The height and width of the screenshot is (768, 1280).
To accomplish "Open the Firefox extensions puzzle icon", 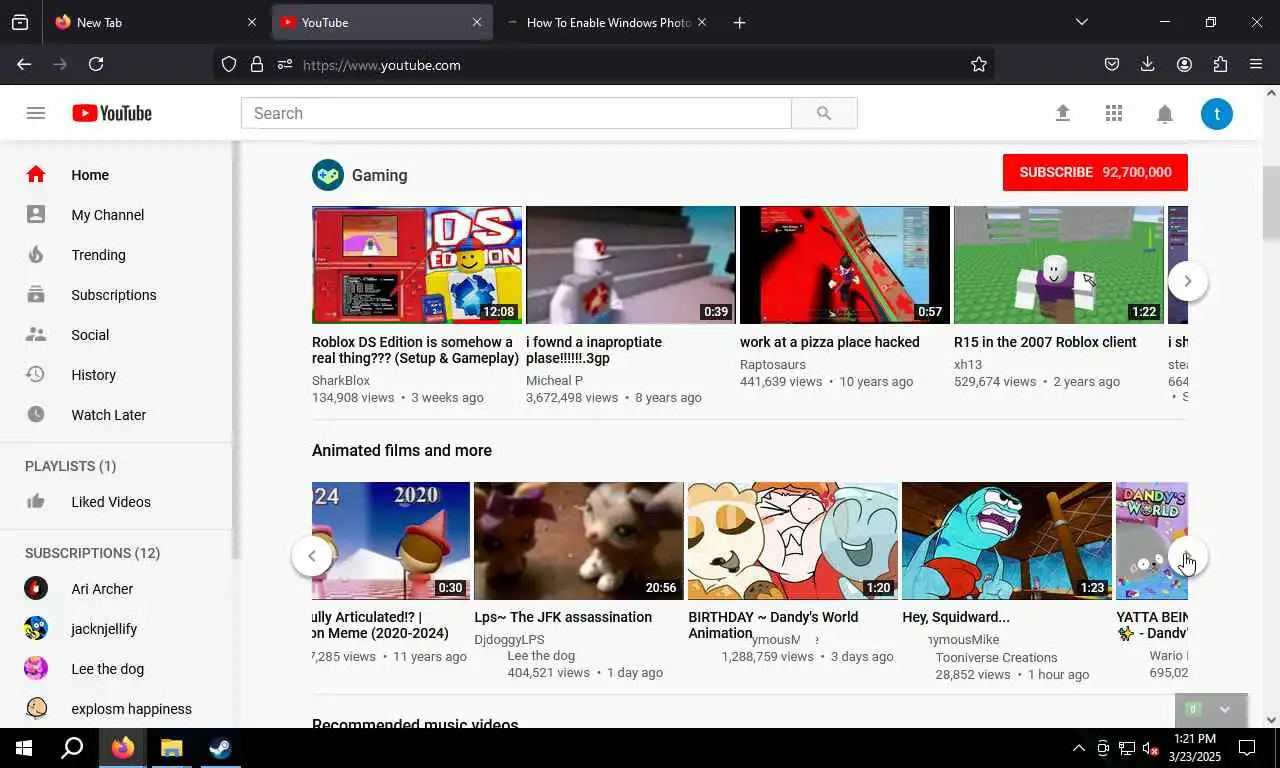I will pyautogui.click(x=1220, y=64).
